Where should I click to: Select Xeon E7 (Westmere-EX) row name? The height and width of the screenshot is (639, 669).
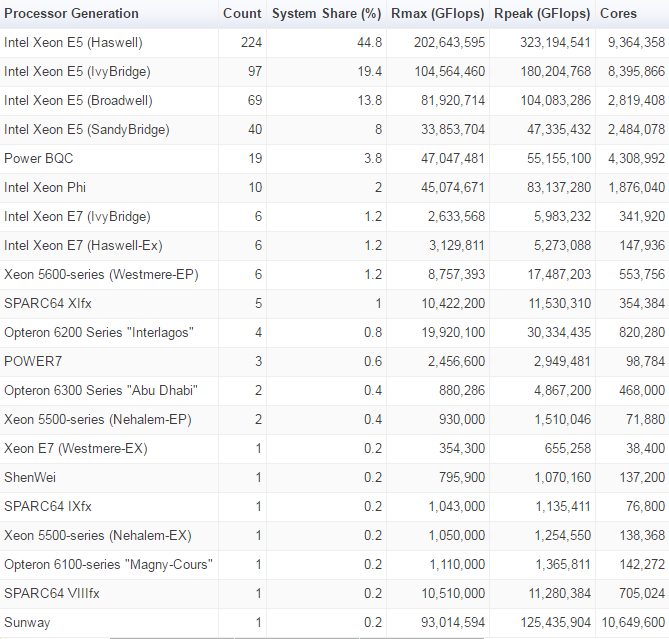click(x=76, y=449)
